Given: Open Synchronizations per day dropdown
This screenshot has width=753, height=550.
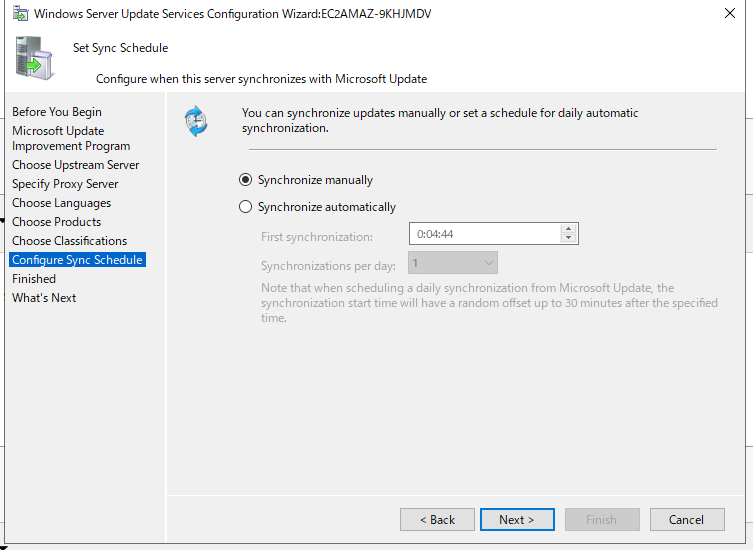Looking at the screenshot, I should [x=453, y=263].
